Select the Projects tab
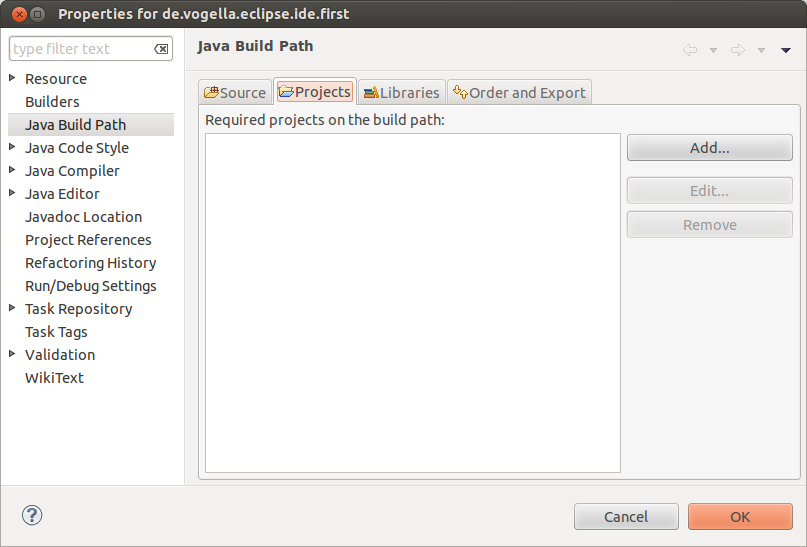Viewport: 807px width, 547px height. [315, 91]
